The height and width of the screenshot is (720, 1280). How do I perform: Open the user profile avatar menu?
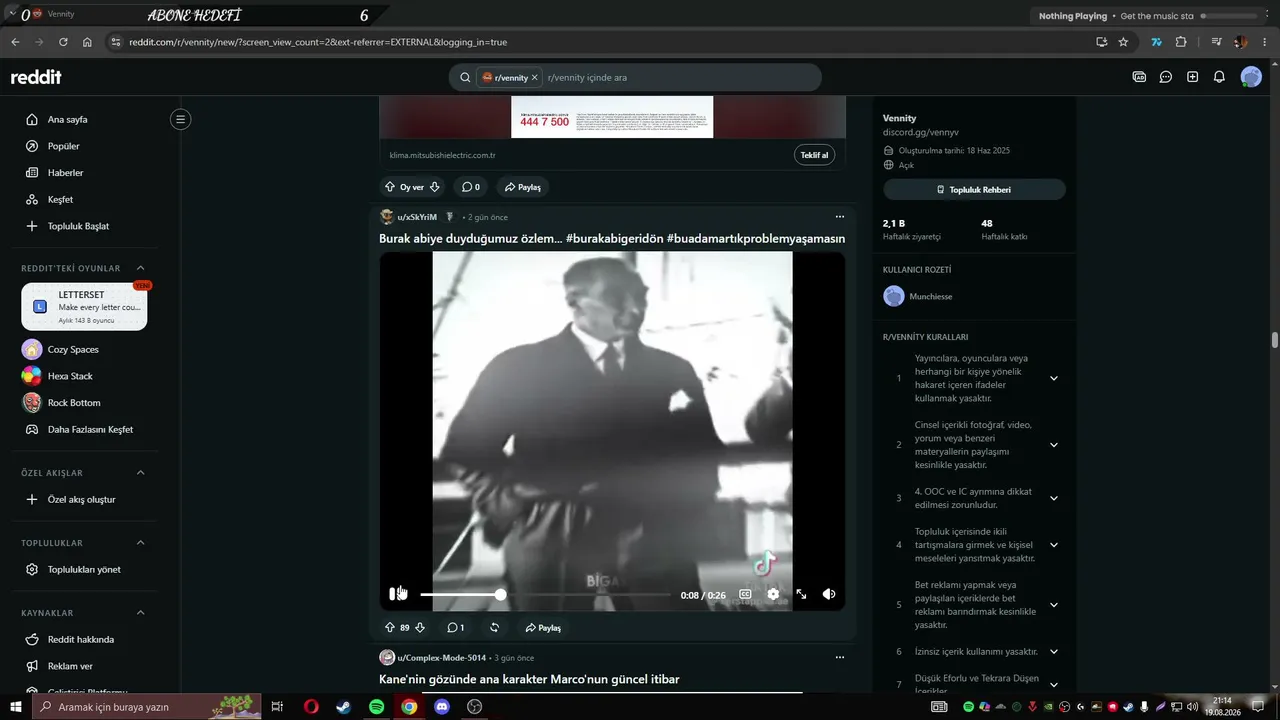pyautogui.click(x=1251, y=77)
